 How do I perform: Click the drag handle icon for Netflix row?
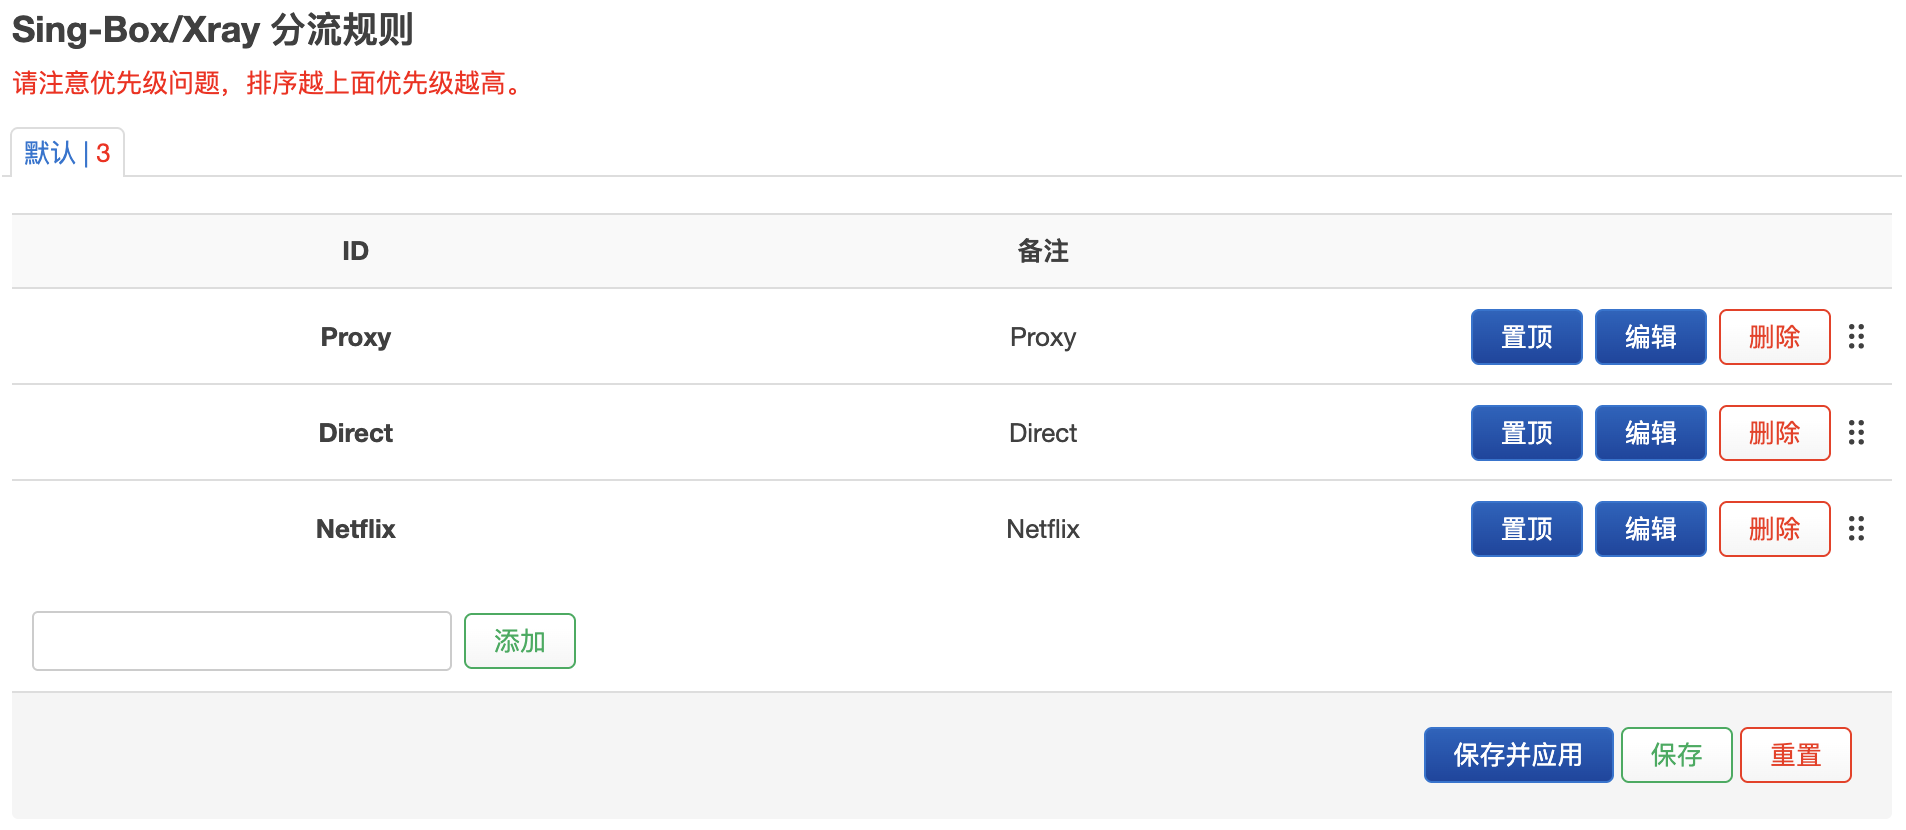point(1856,529)
